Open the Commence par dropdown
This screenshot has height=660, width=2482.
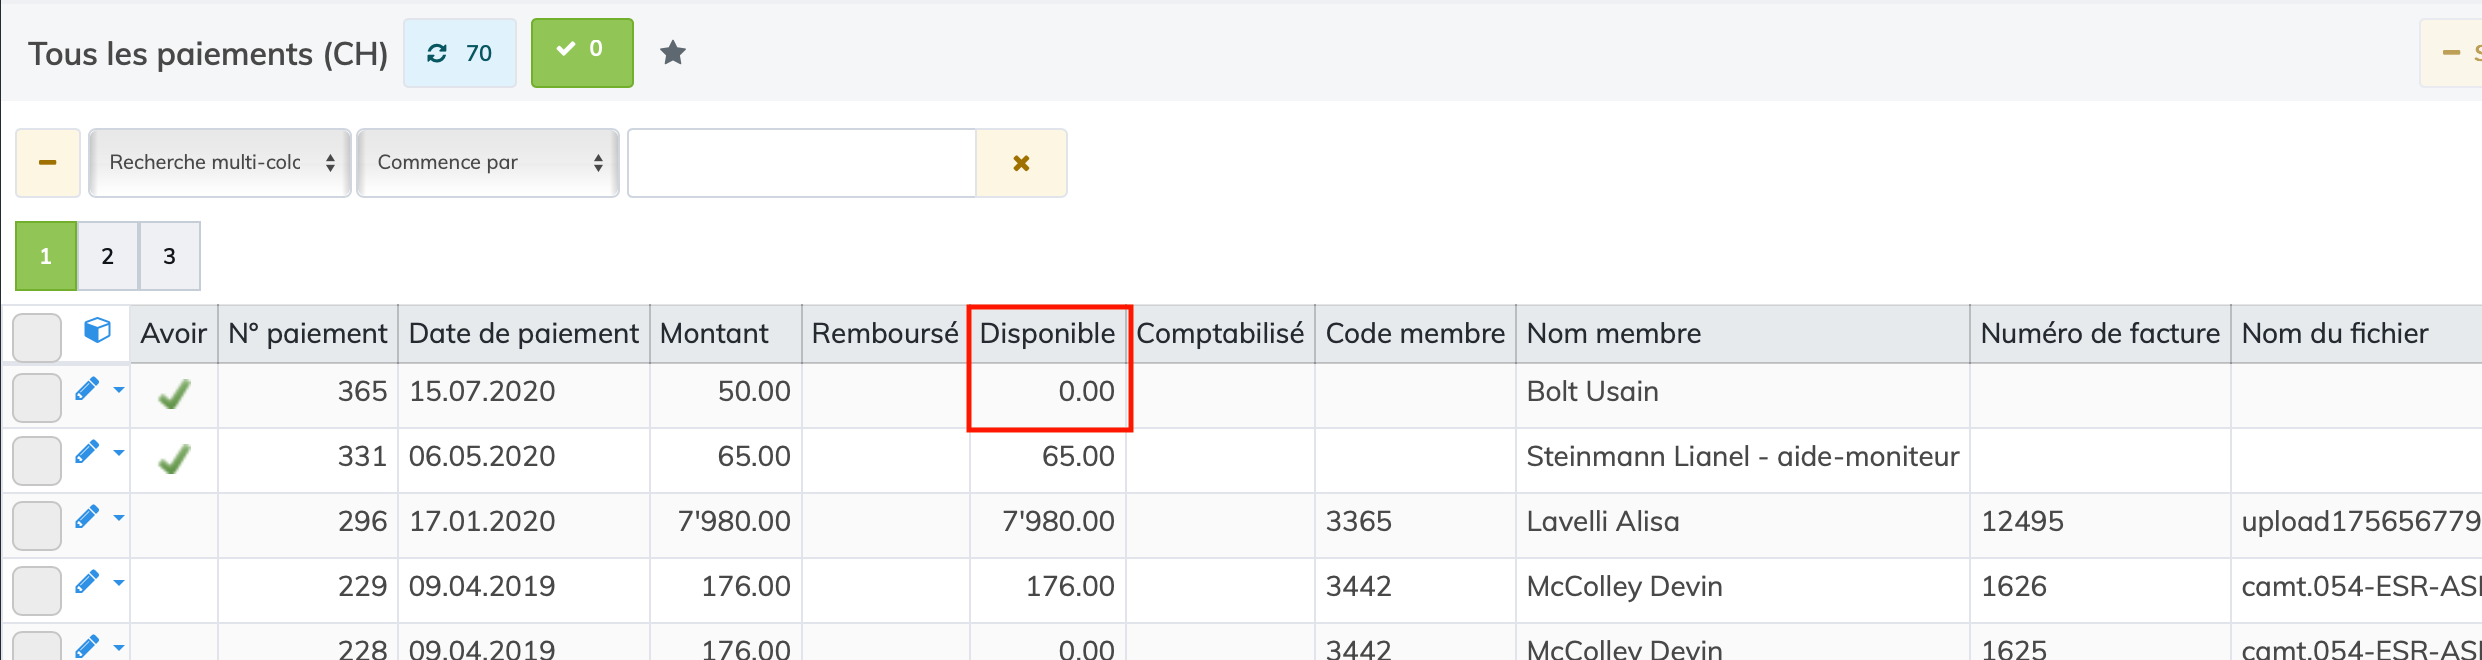[x=487, y=163]
